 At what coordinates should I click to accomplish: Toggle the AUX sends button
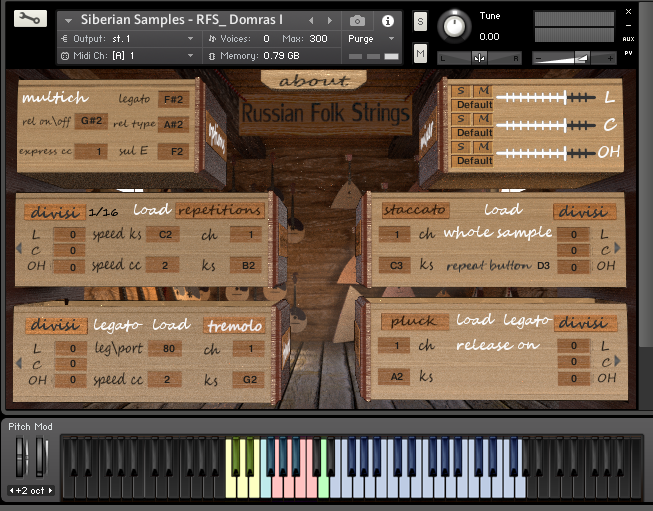click(628, 39)
